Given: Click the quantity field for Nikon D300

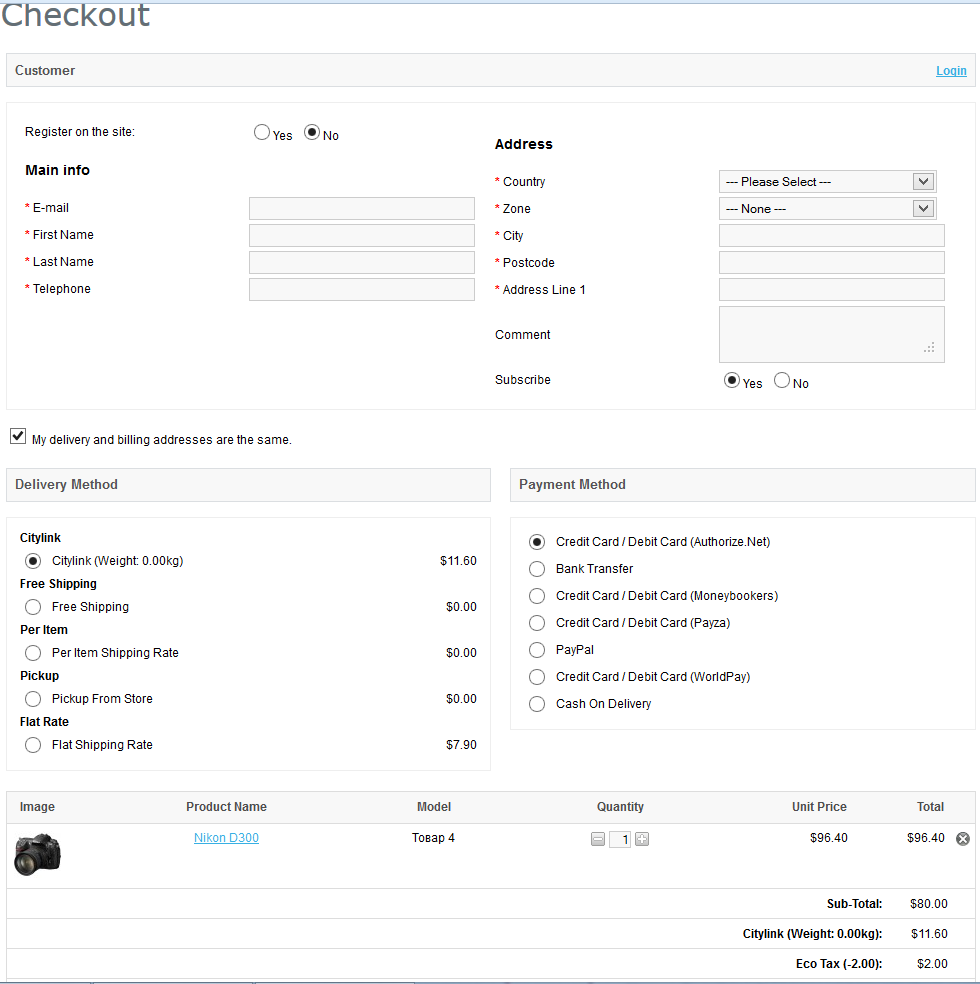Looking at the screenshot, I should click(x=620, y=839).
